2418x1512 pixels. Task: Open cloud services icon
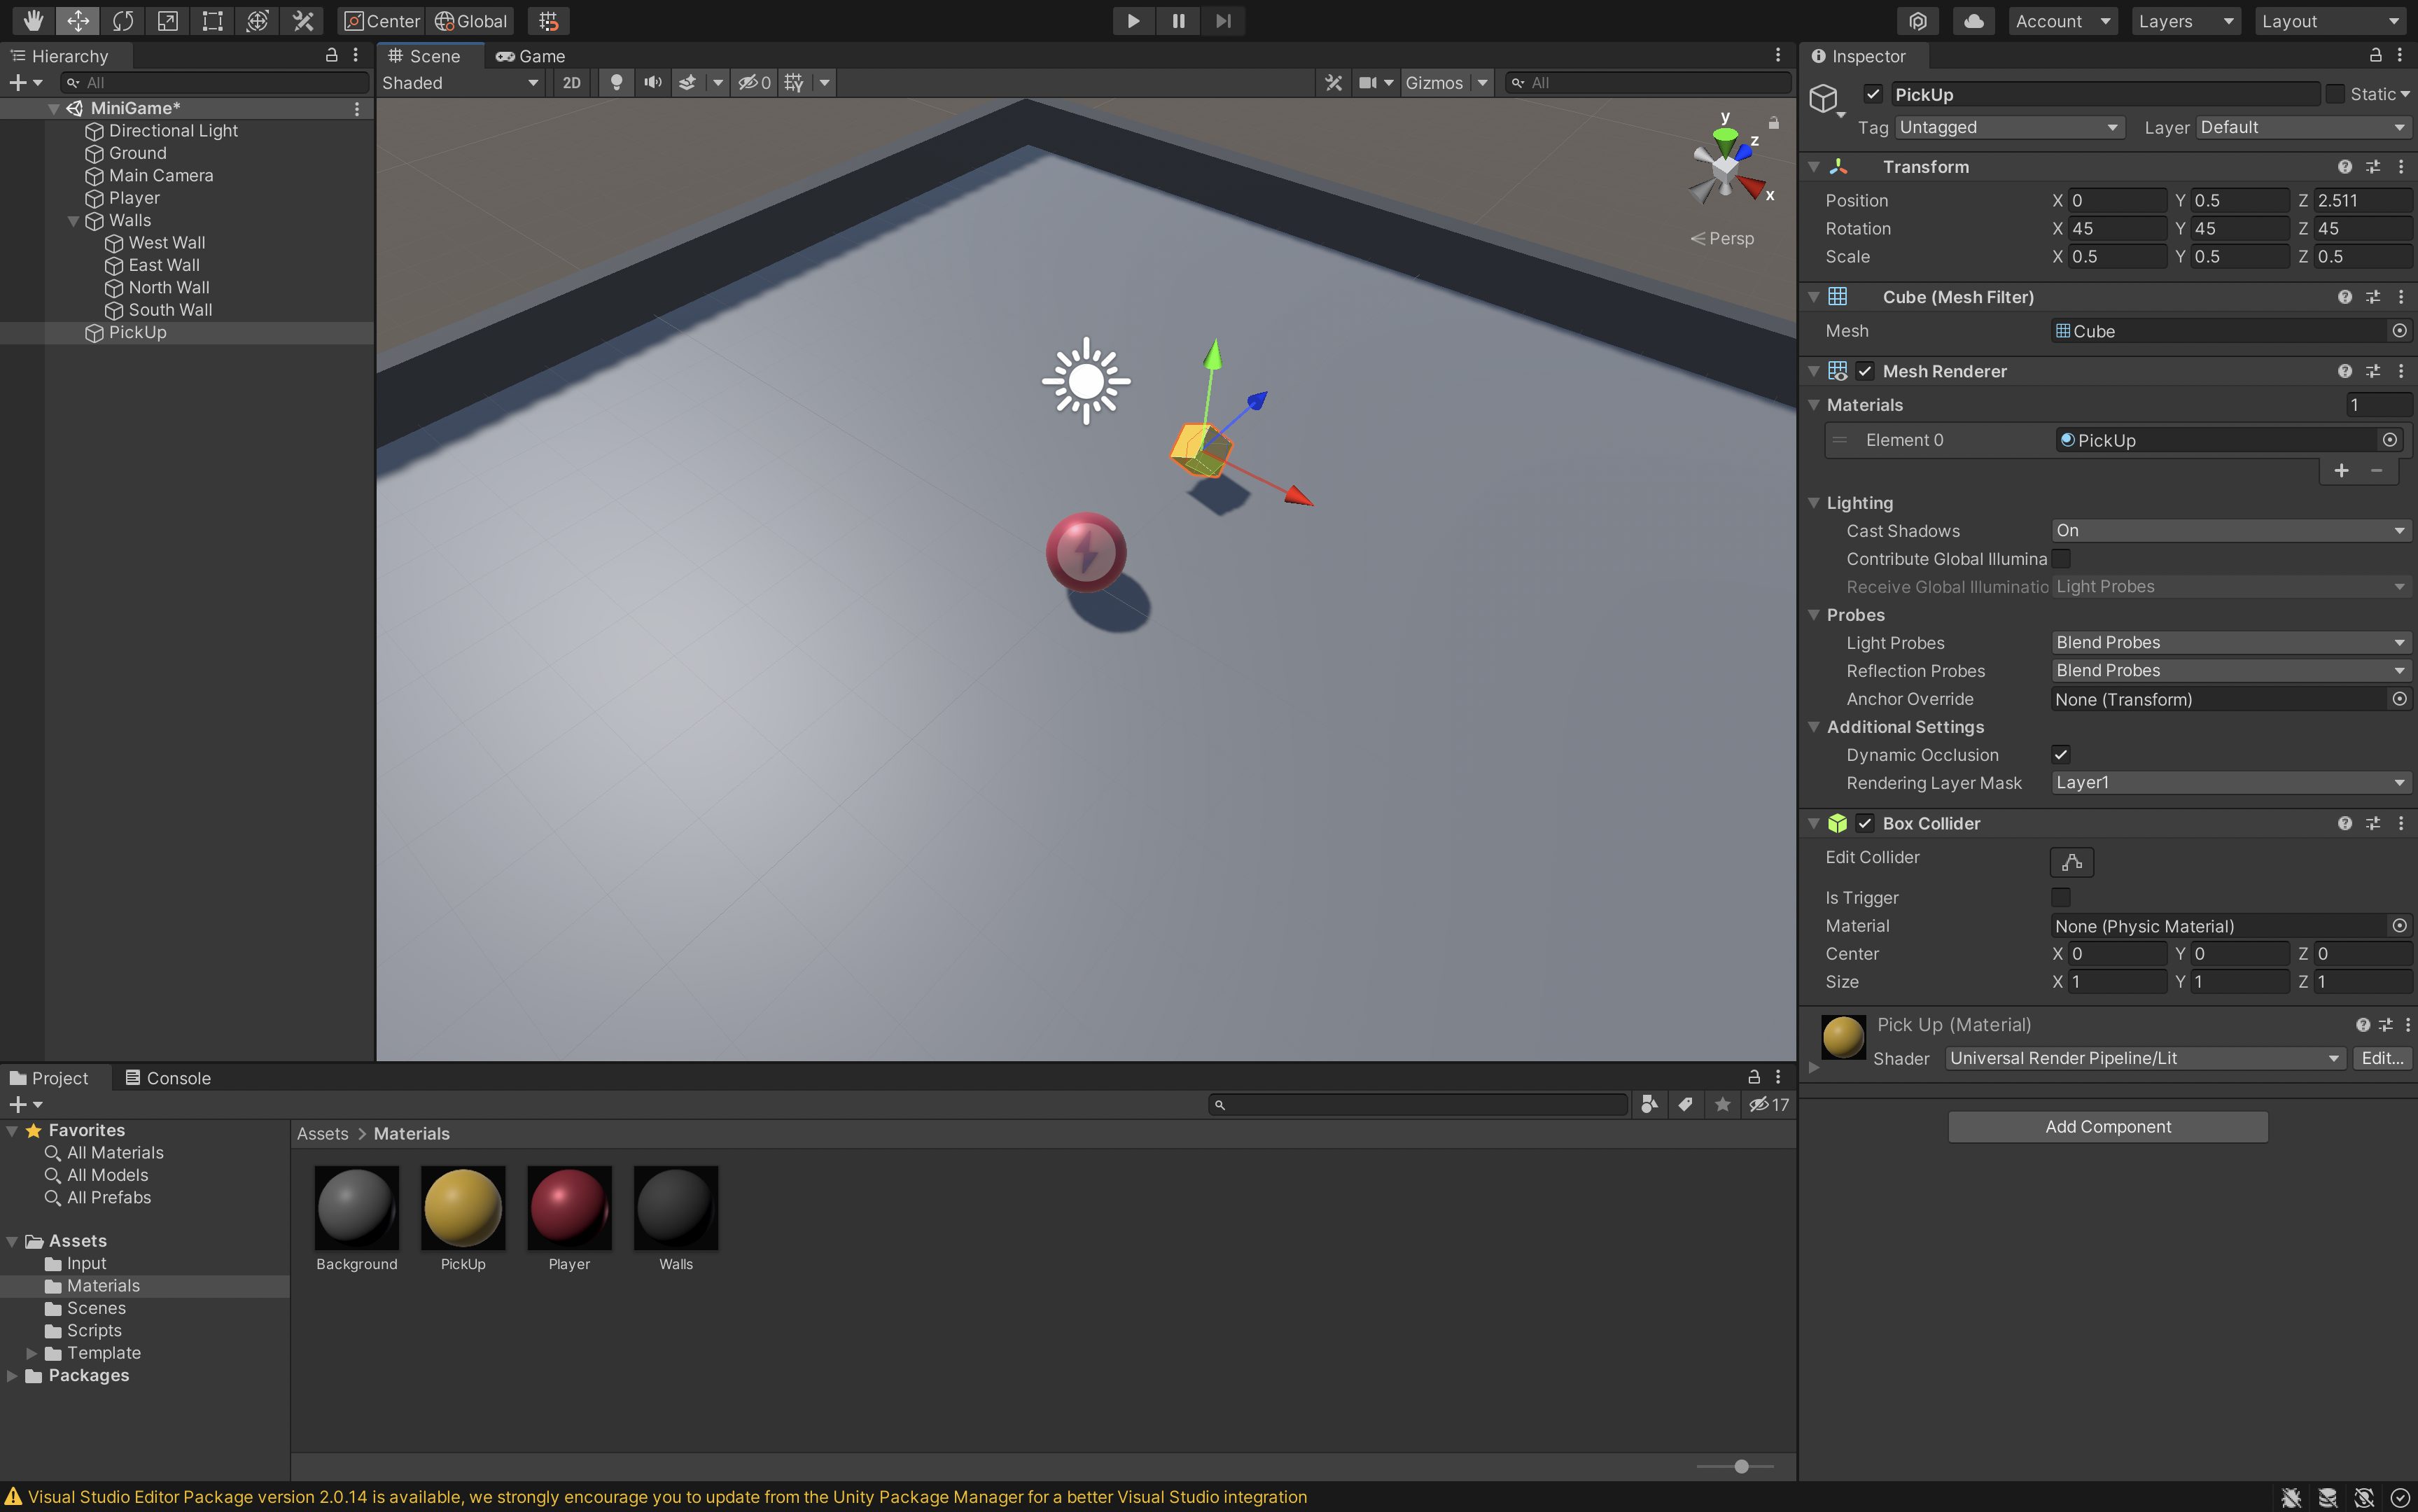pos(1973,21)
